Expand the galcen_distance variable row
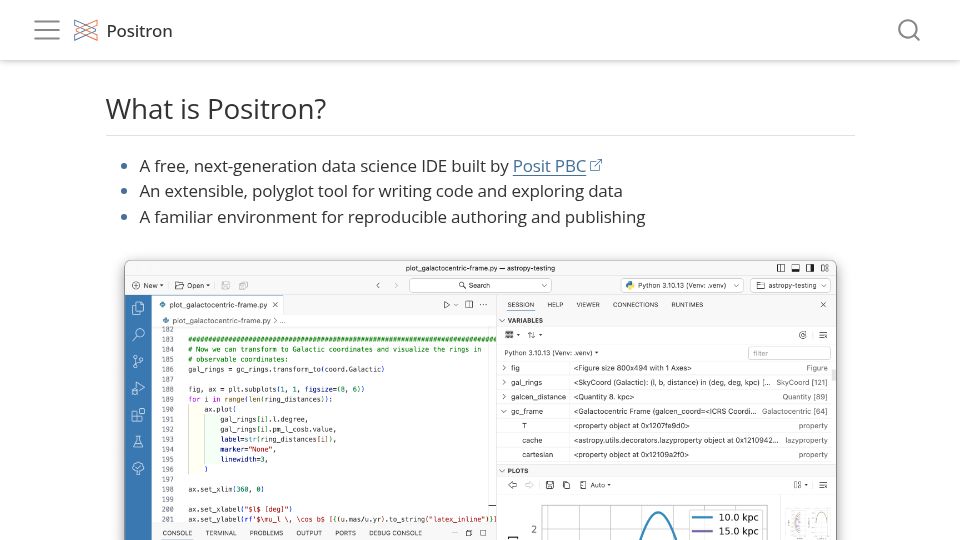This screenshot has width=960, height=540. [x=504, y=397]
